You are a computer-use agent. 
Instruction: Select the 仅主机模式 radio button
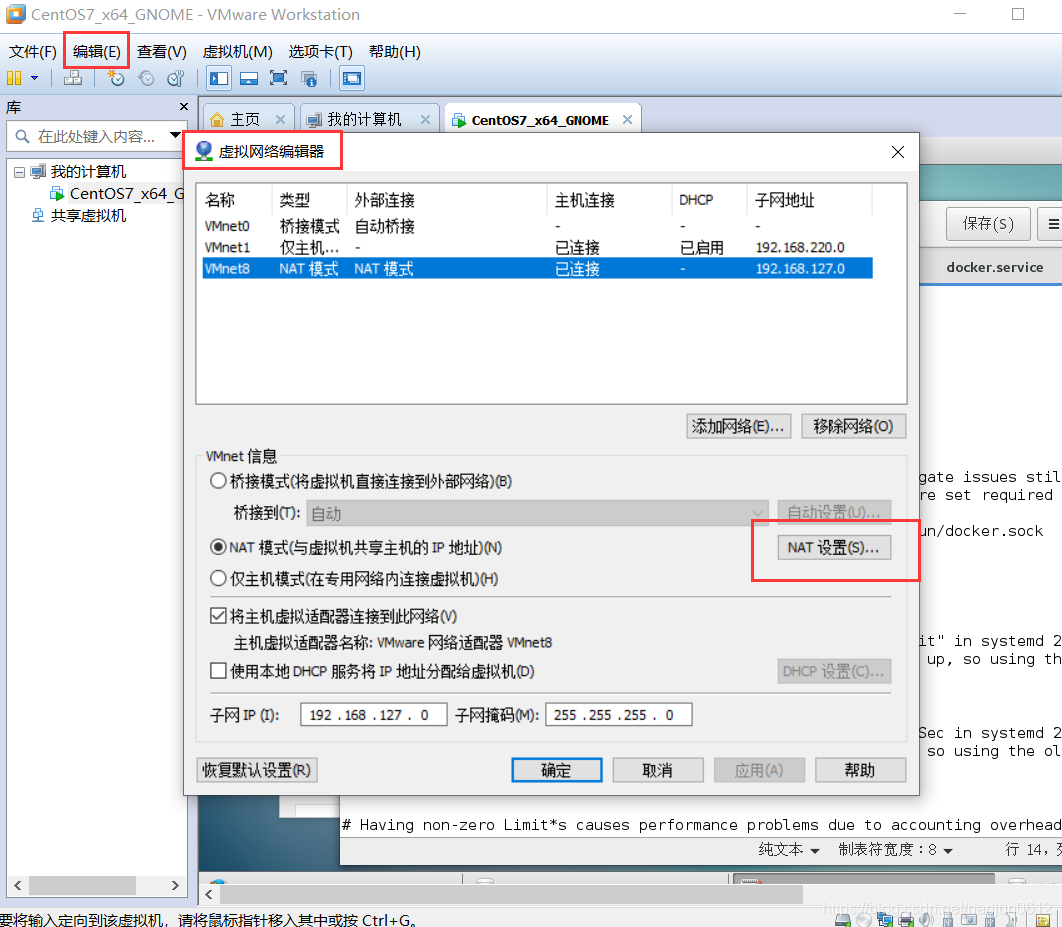pos(218,579)
